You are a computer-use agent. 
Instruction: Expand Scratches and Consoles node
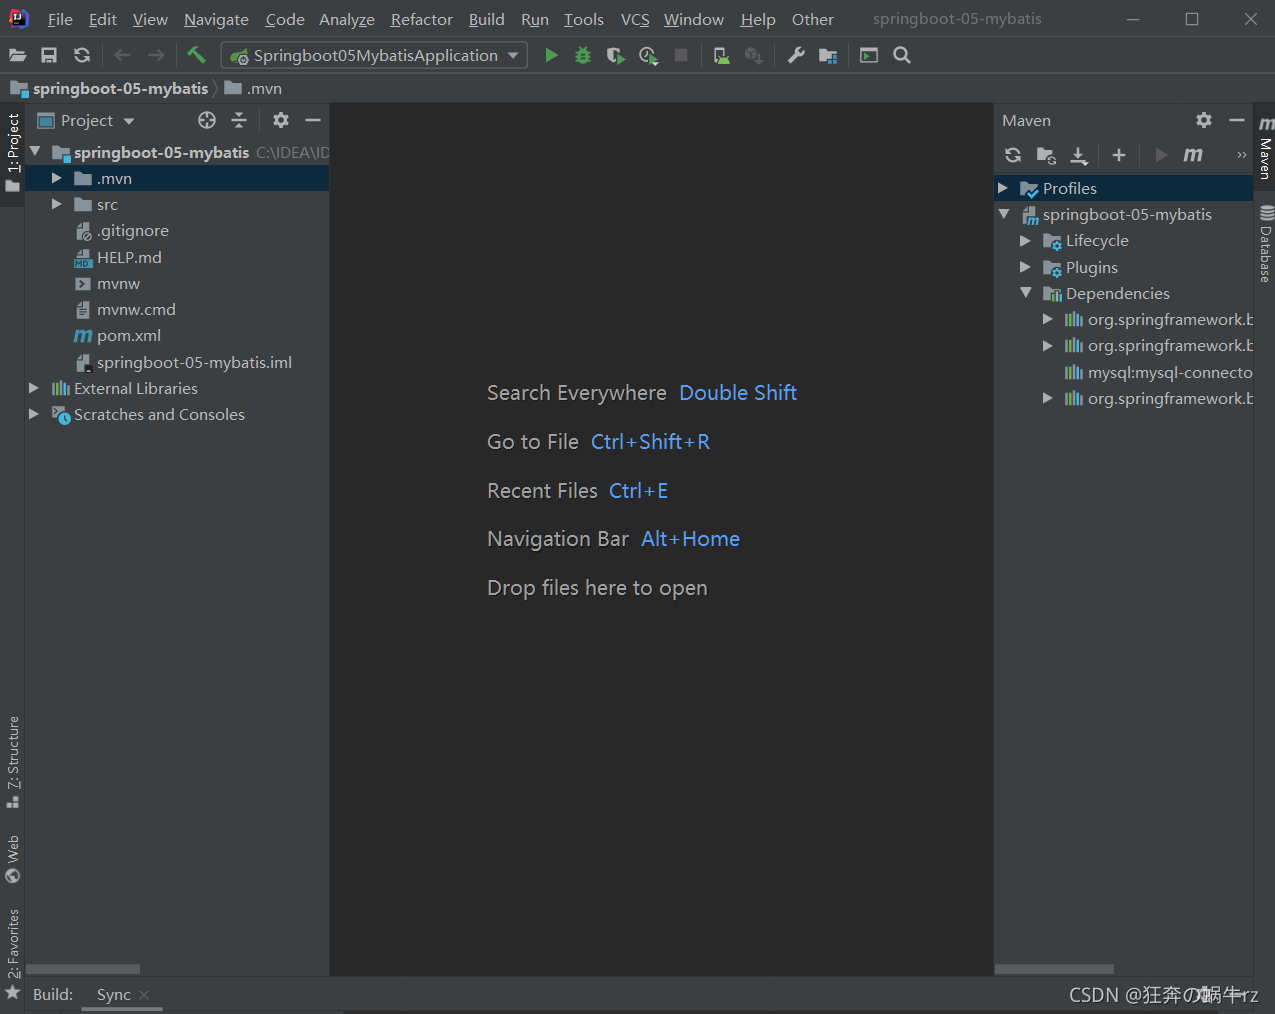pyautogui.click(x=34, y=414)
